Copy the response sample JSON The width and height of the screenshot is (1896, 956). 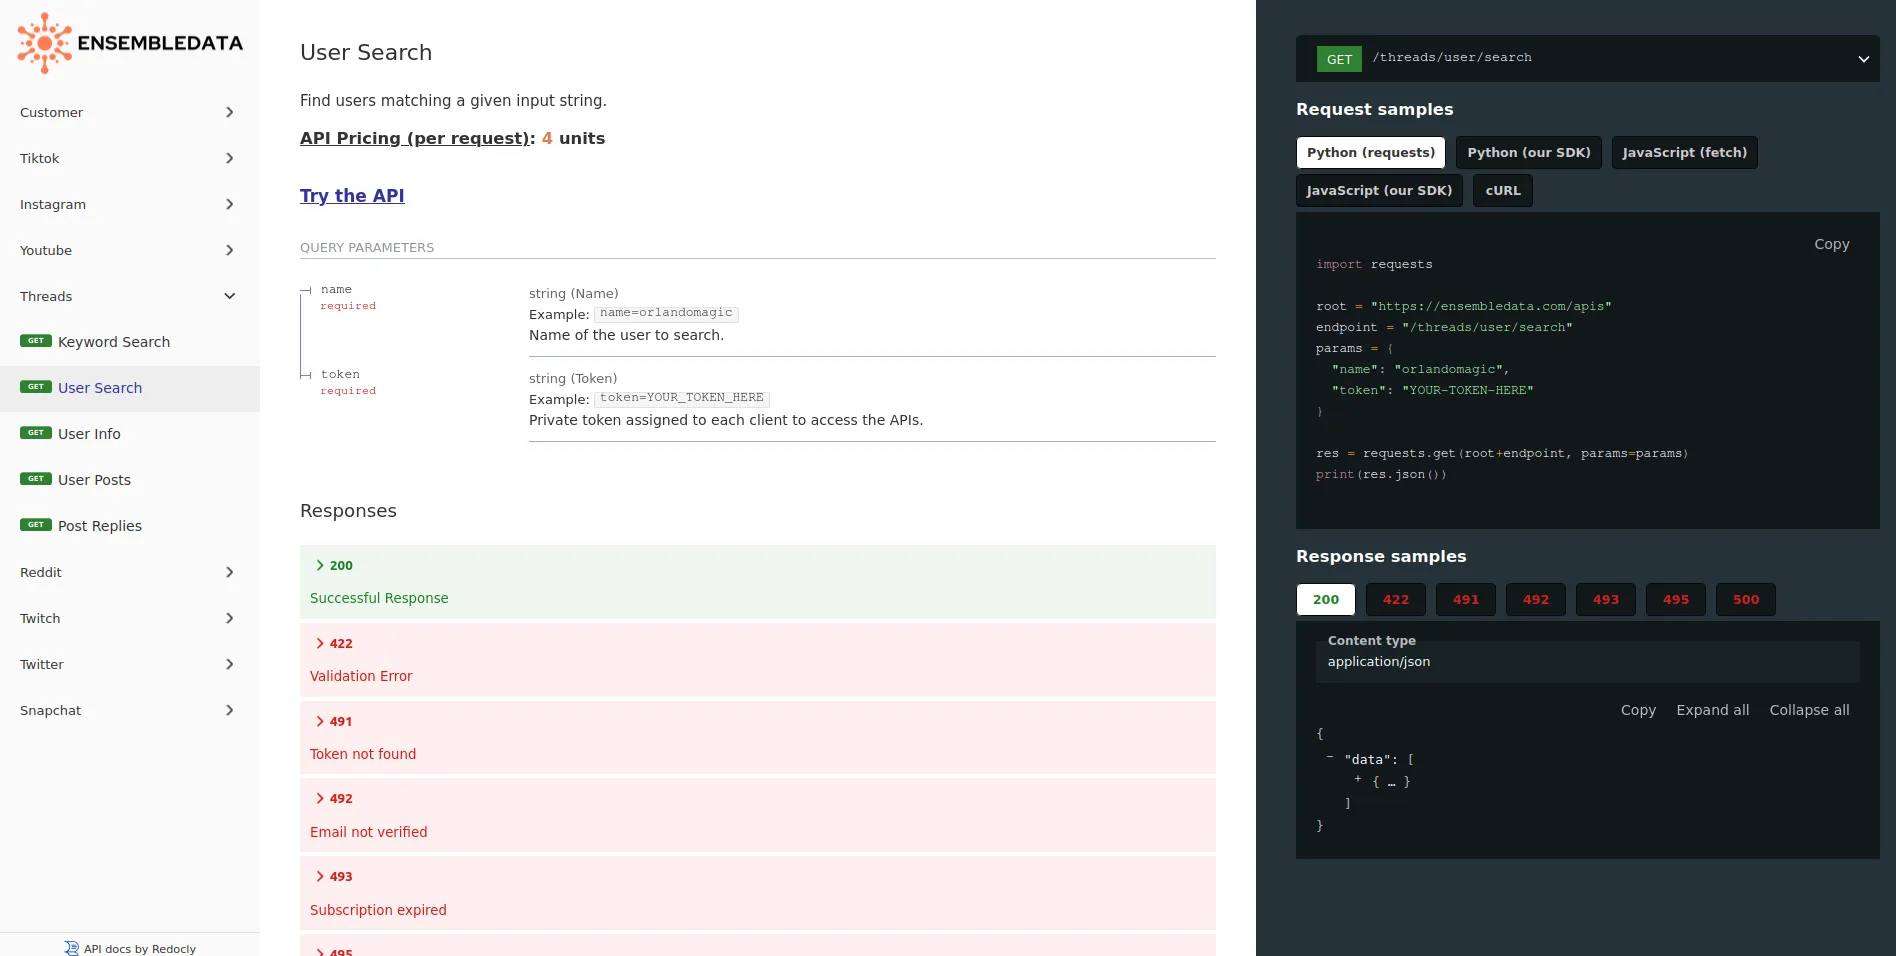[1638, 710]
